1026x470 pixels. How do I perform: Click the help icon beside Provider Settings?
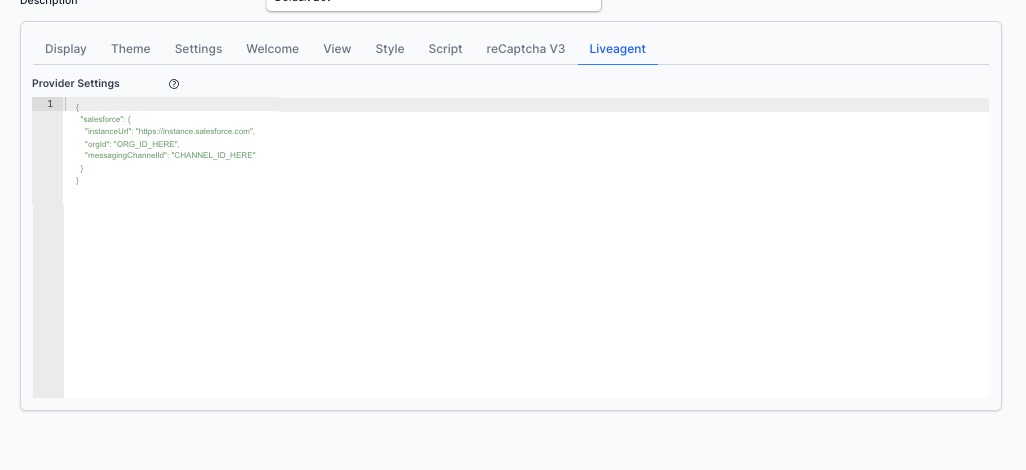tap(174, 84)
